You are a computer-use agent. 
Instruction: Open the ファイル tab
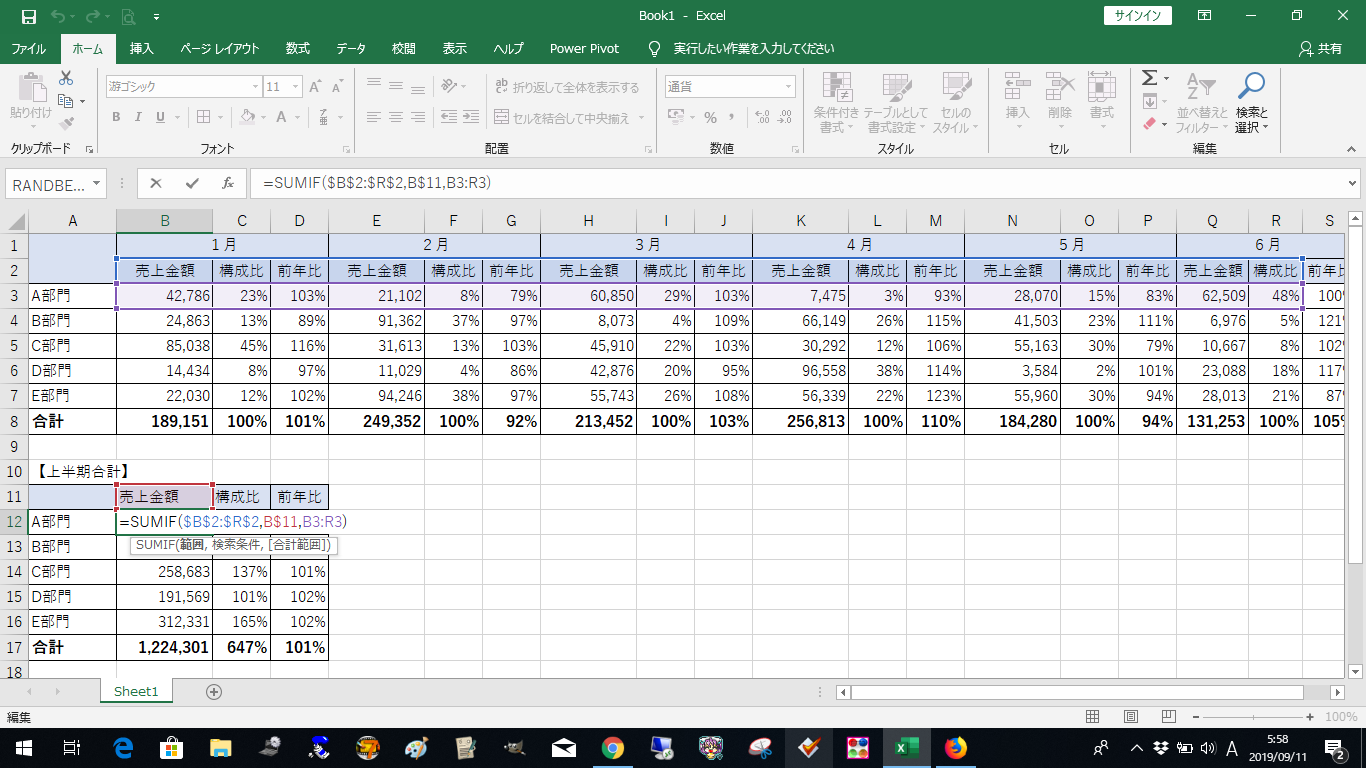28,49
